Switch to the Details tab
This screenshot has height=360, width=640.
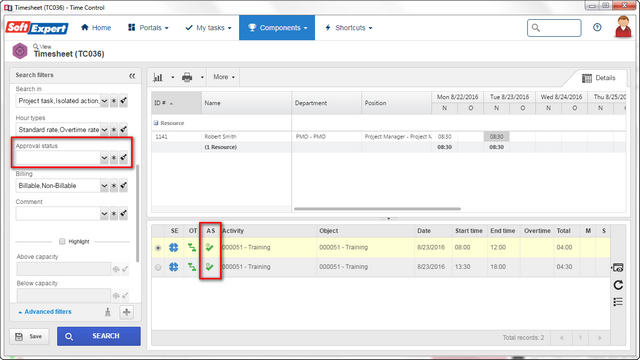point(599,78)
